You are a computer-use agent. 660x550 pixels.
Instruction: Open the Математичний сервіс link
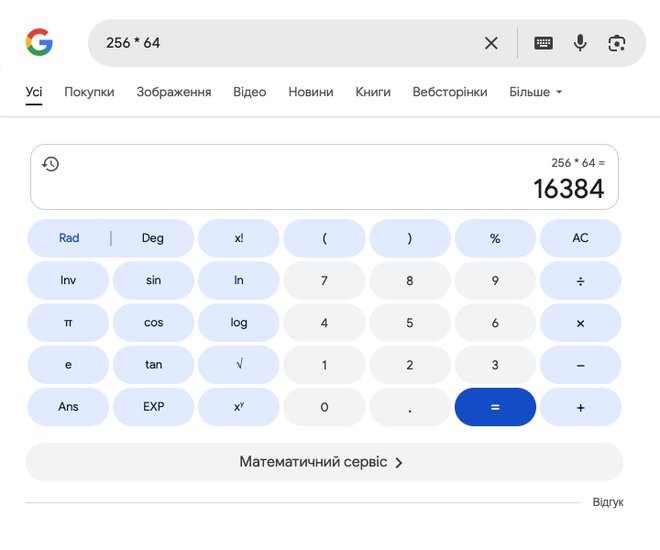[x=324, y=462]
